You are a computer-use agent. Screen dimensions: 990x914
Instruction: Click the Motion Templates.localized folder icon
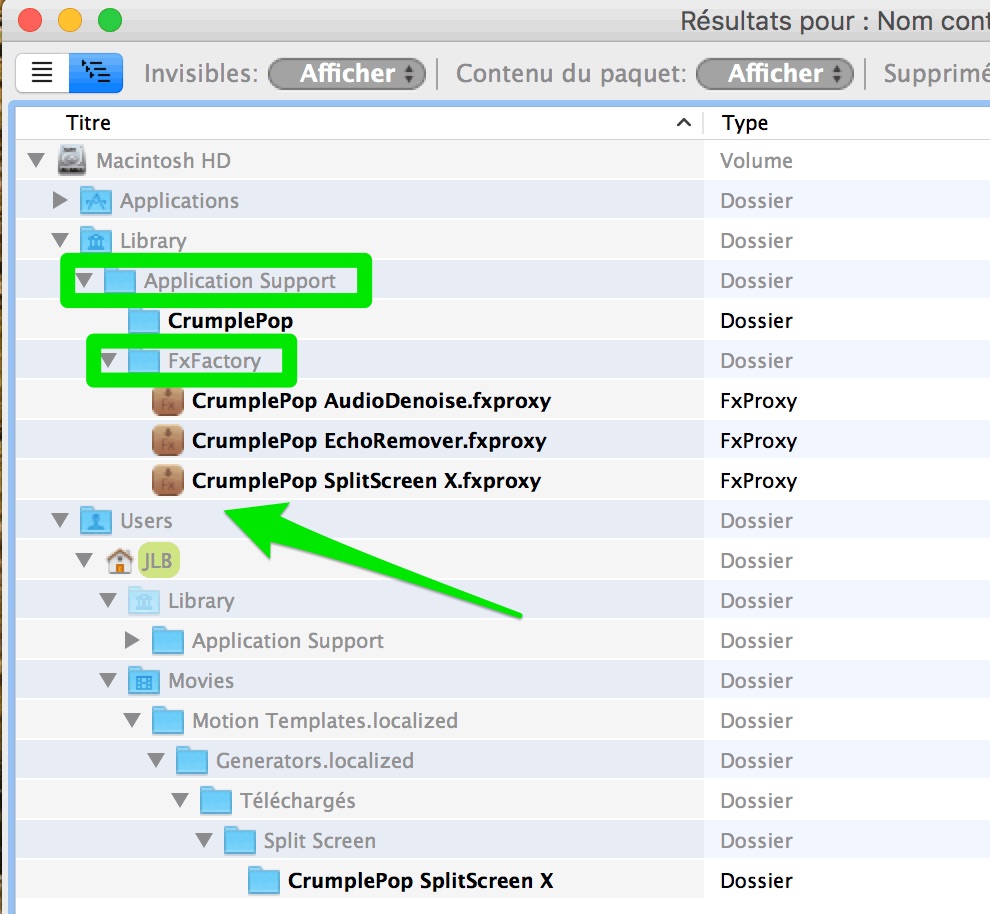point(168,720)
